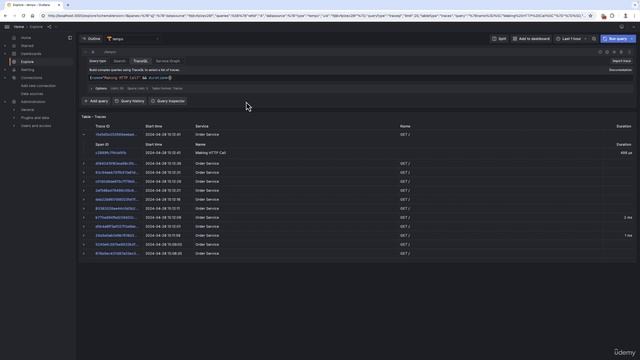The width and height of the screenshot is (640, 360).
Task: Select the TraceQL query type
Action: pos(140,61)
